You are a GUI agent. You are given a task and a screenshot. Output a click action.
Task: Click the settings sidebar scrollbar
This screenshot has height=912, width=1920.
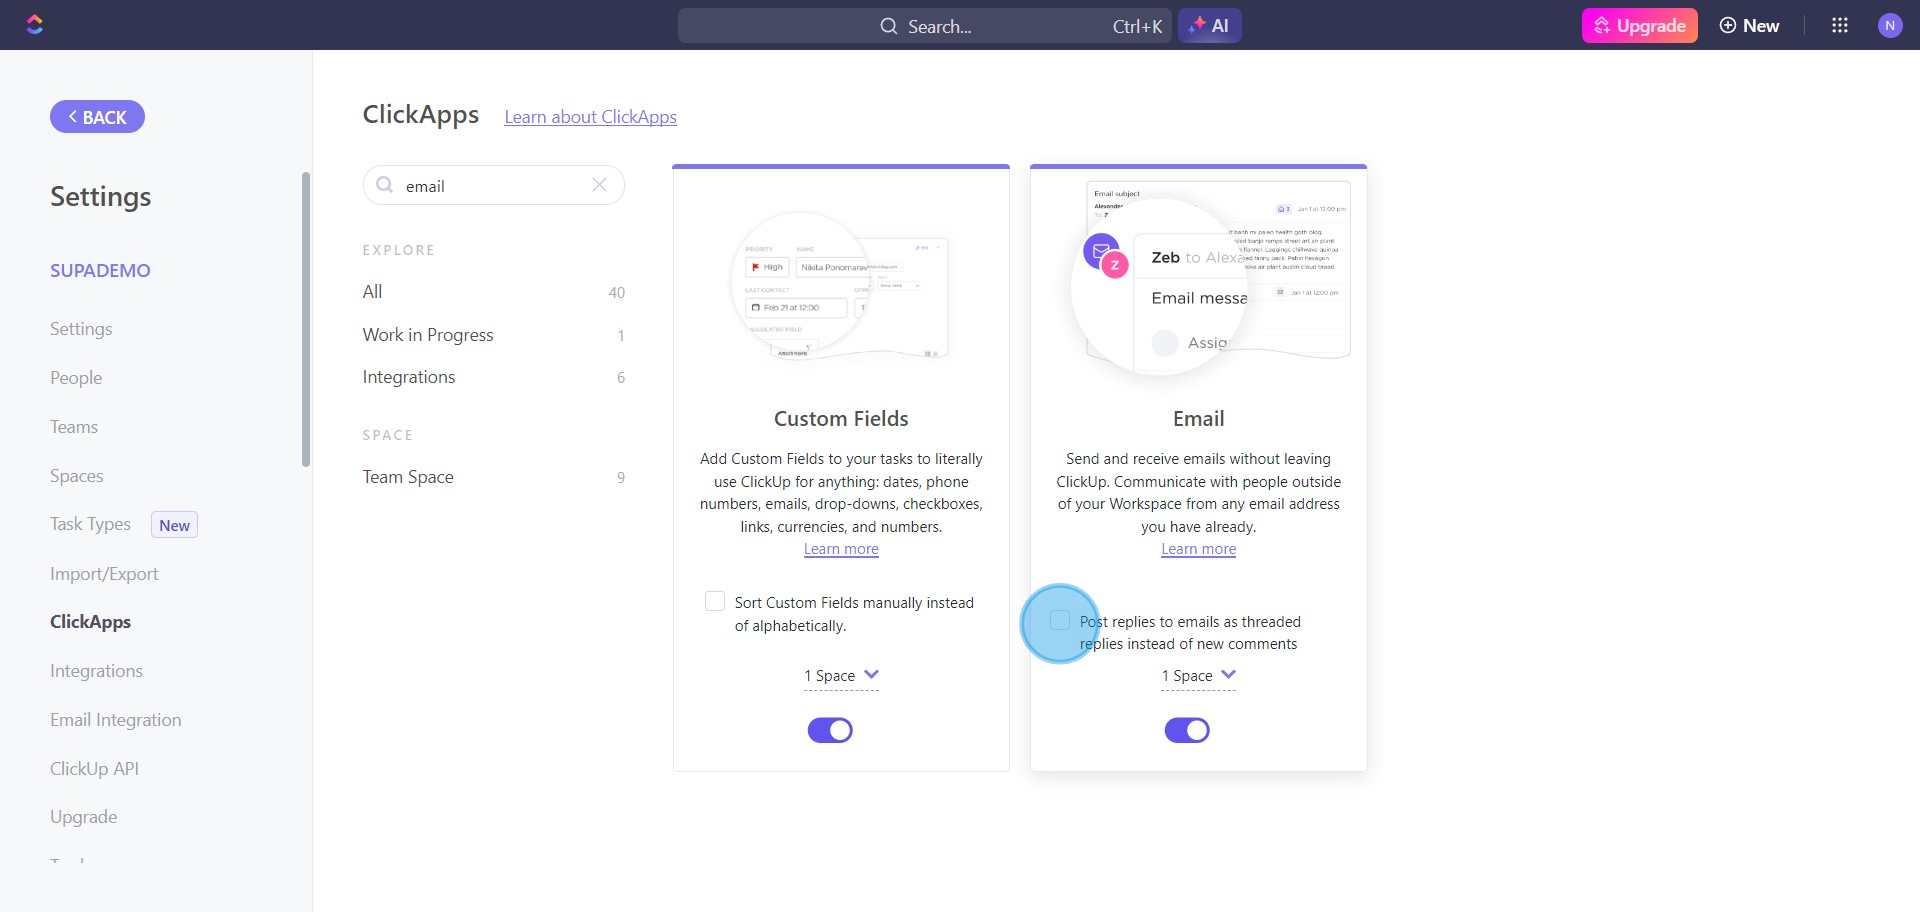pos(306,319)
